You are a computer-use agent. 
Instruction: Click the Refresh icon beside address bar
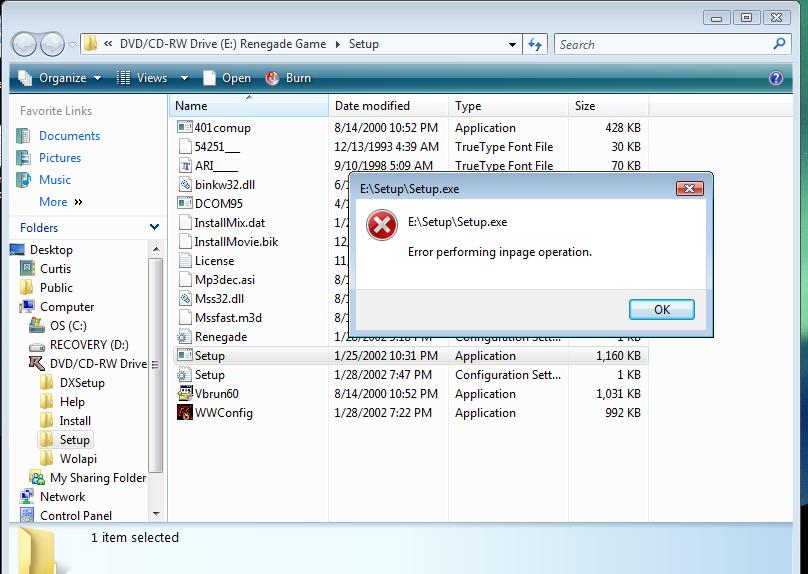click(x=535, y=44)
